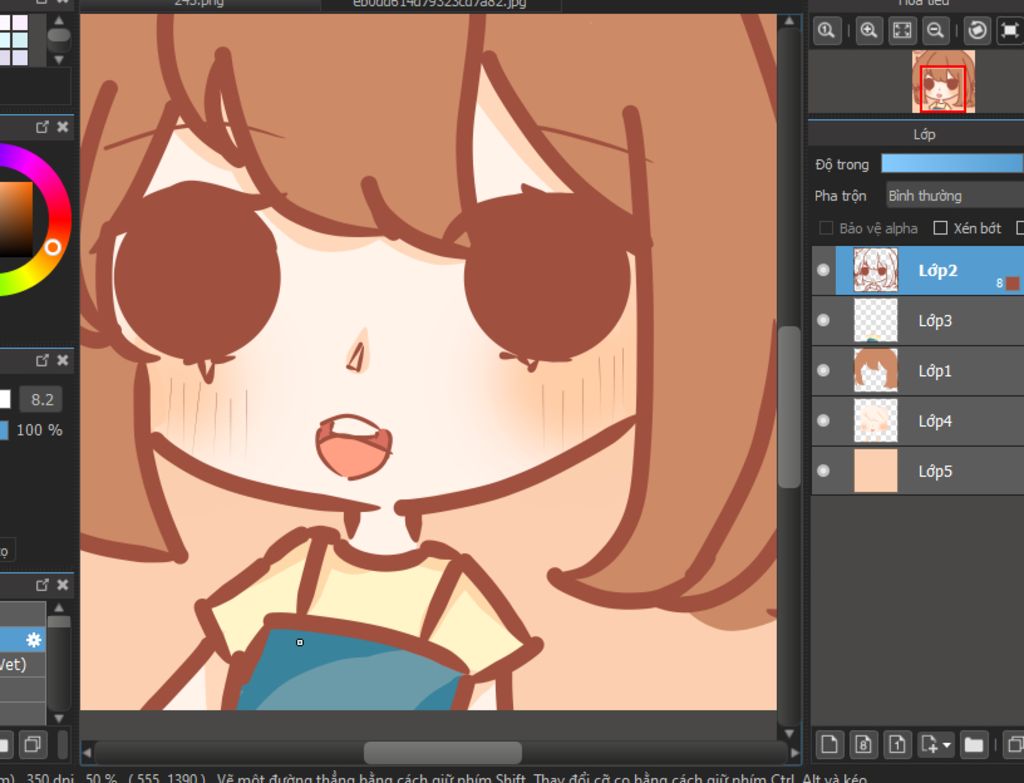Click the canvas vertical scrollbar thumb
Viewport: 1024px width, 783px height.
tap(790, 406)
